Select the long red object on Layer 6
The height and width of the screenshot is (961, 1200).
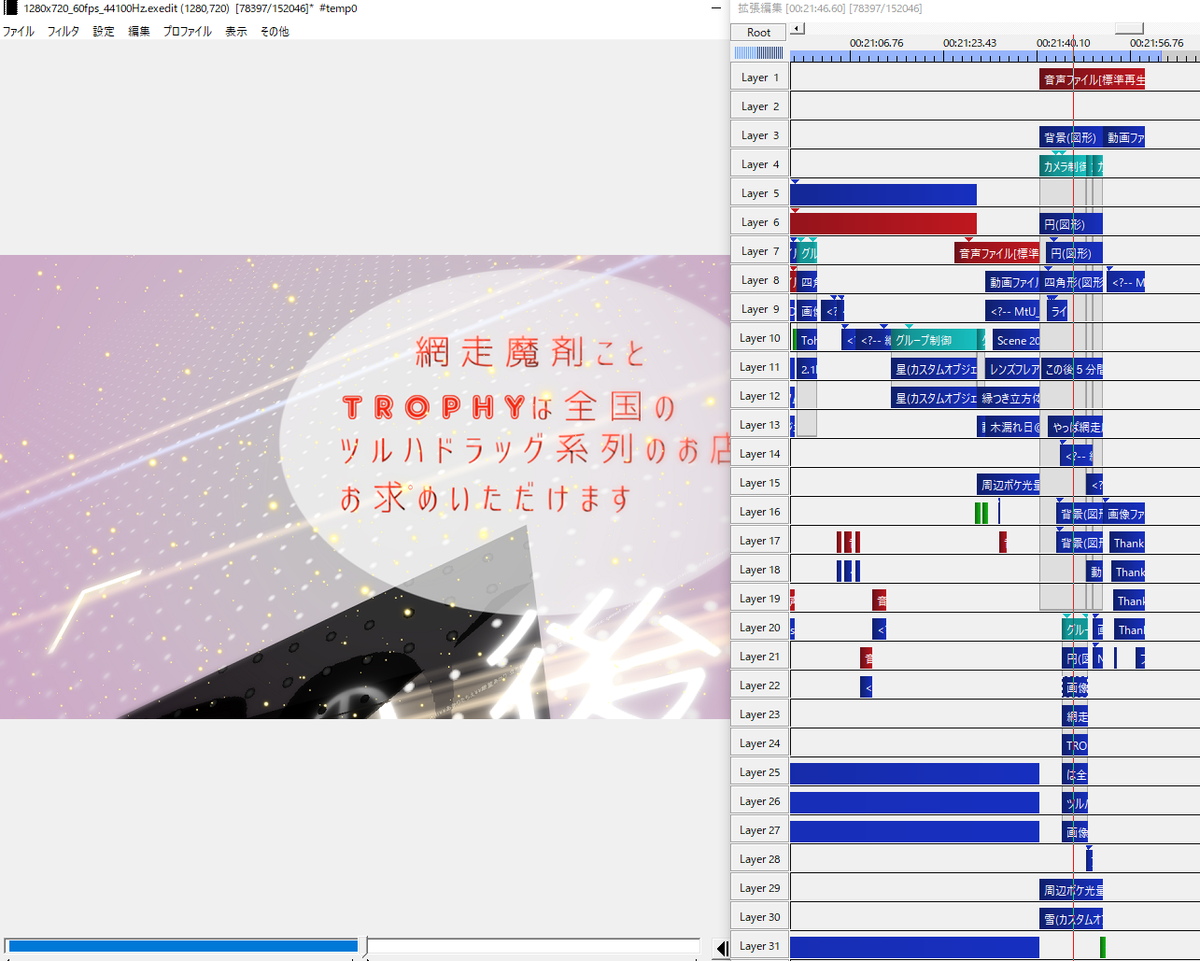[883, 224]
